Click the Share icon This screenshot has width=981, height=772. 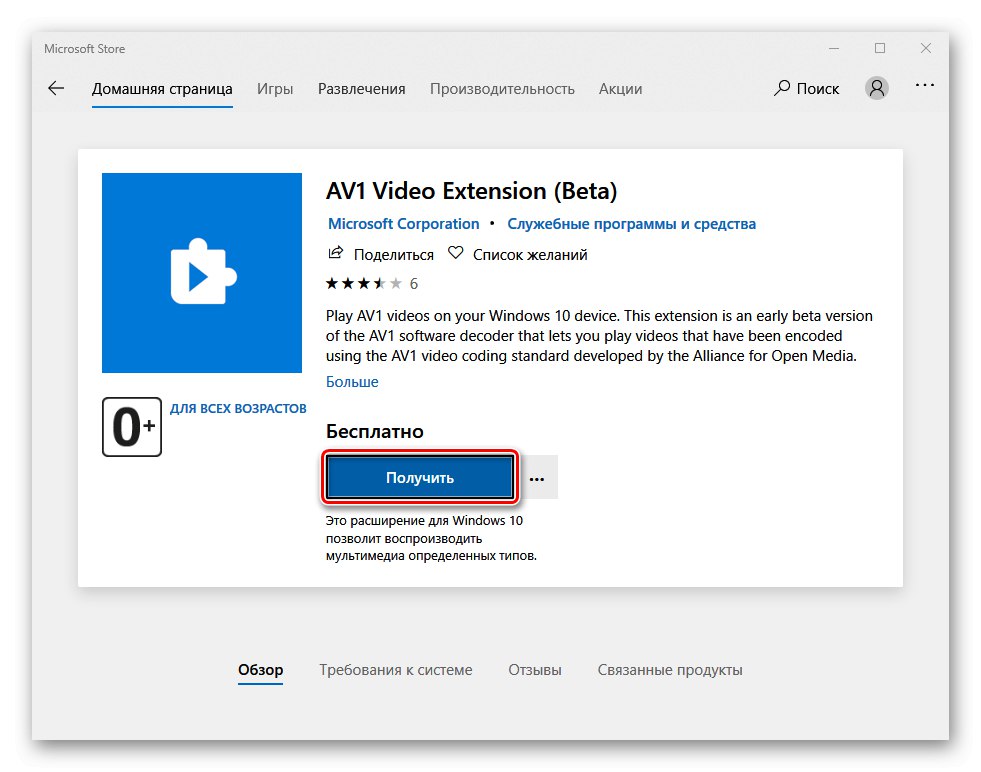click(336, 254)
